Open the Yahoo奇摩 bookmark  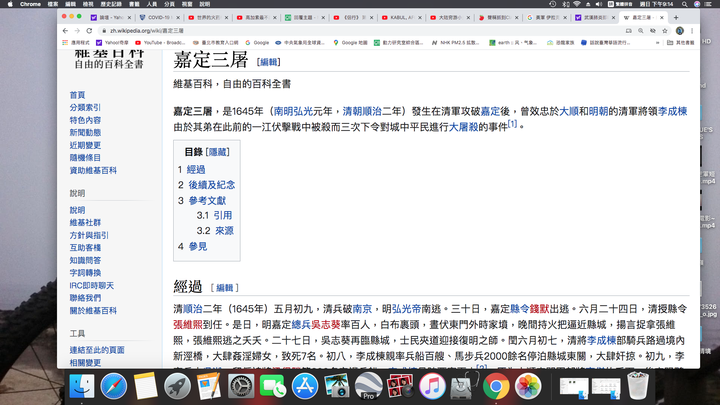pos(112,43)
